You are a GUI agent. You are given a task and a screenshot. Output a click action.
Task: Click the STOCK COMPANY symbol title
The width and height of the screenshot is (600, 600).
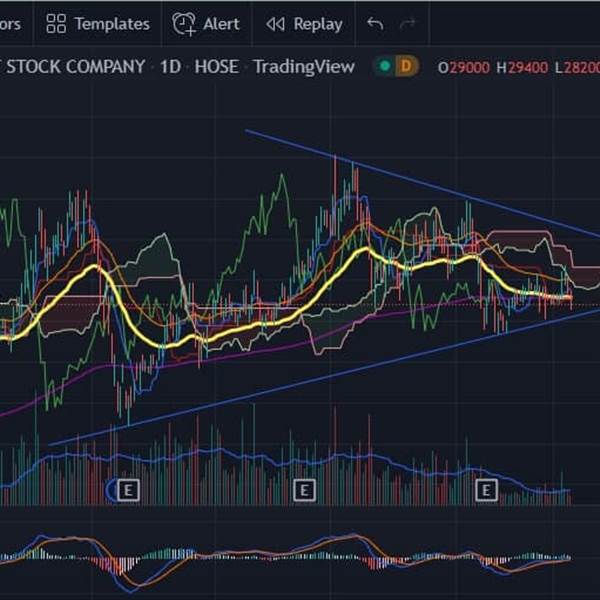coord(75,67)
